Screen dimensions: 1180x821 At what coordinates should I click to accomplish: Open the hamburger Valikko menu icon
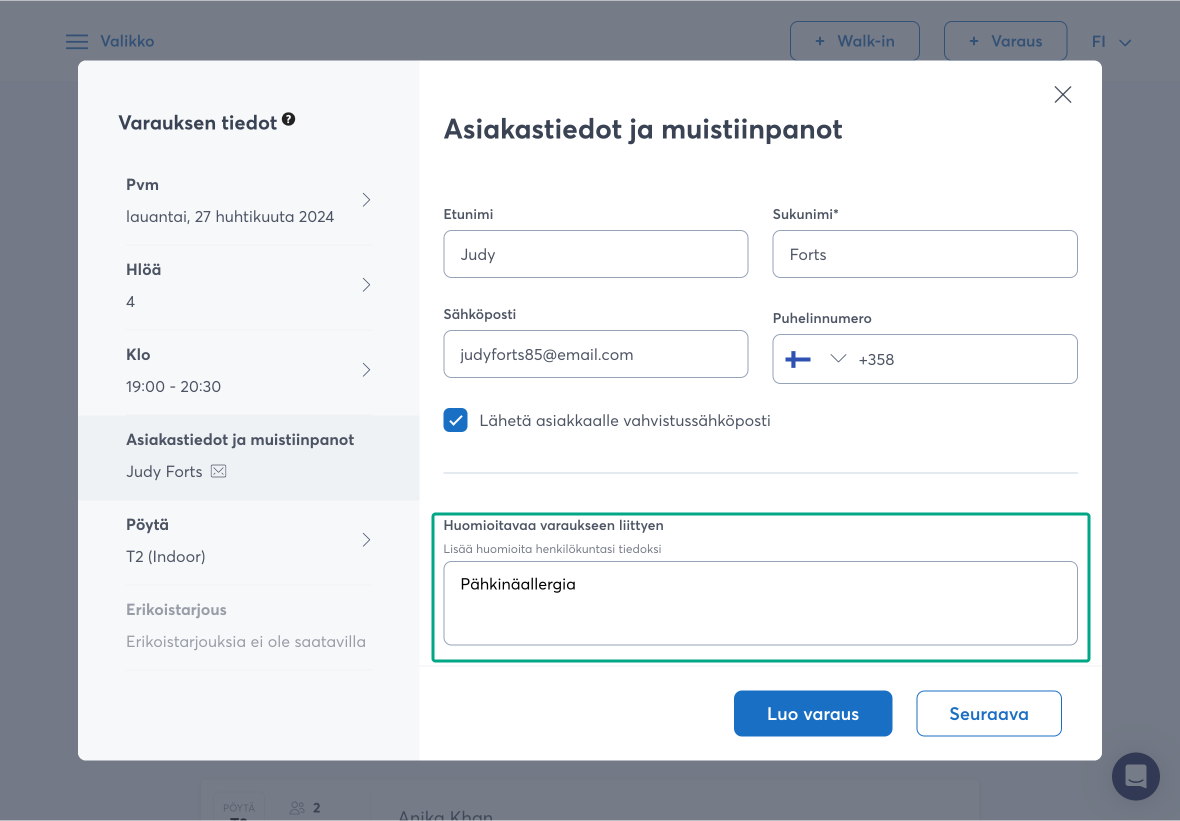[x=77, y=42]
